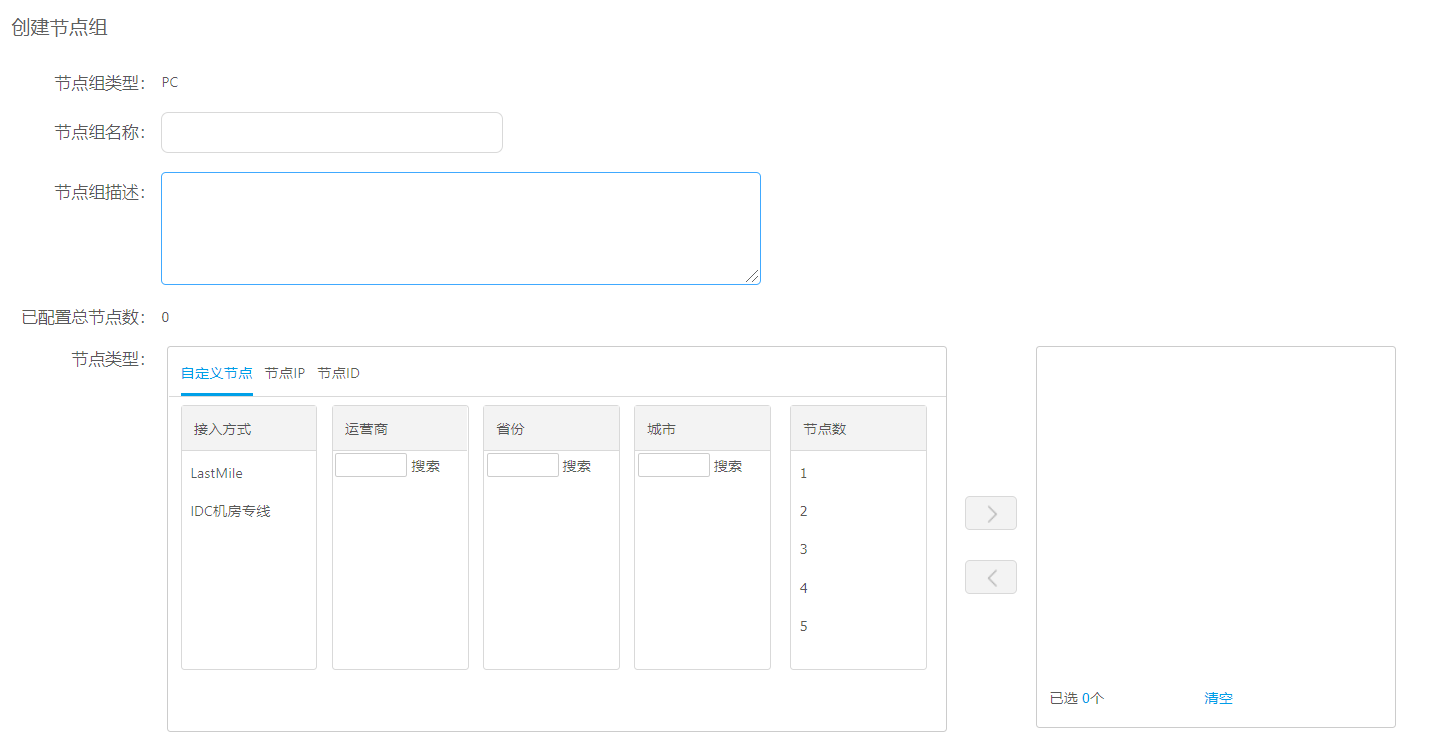Click the 省份 search input box

(522, 465)
